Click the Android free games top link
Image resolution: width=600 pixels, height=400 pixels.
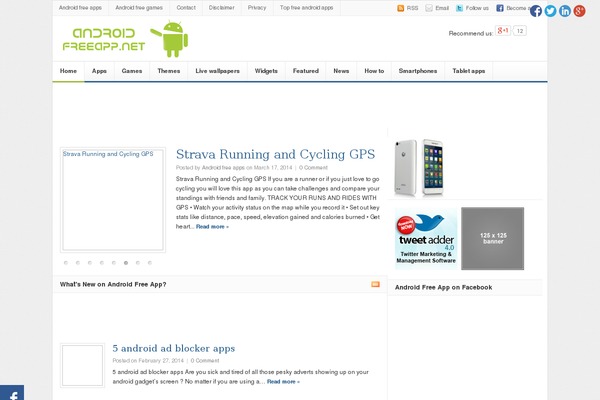pos(139,8)
